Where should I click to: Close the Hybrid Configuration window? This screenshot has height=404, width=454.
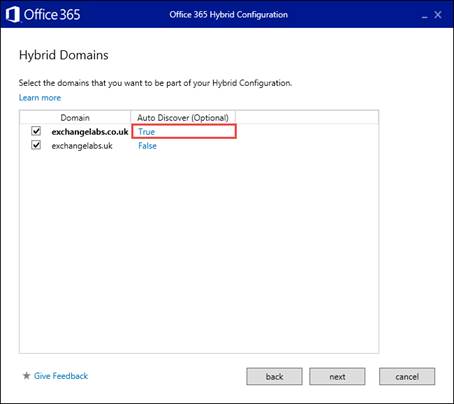(438, 15)
